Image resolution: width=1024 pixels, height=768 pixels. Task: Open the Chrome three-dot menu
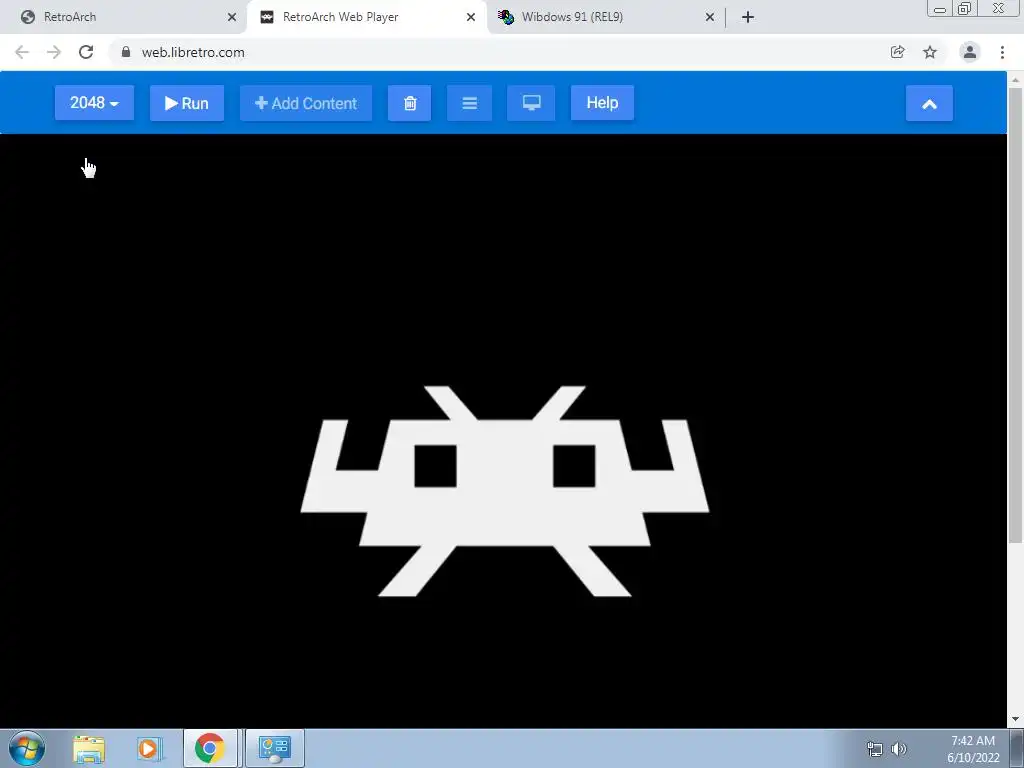coord(1002,52)
